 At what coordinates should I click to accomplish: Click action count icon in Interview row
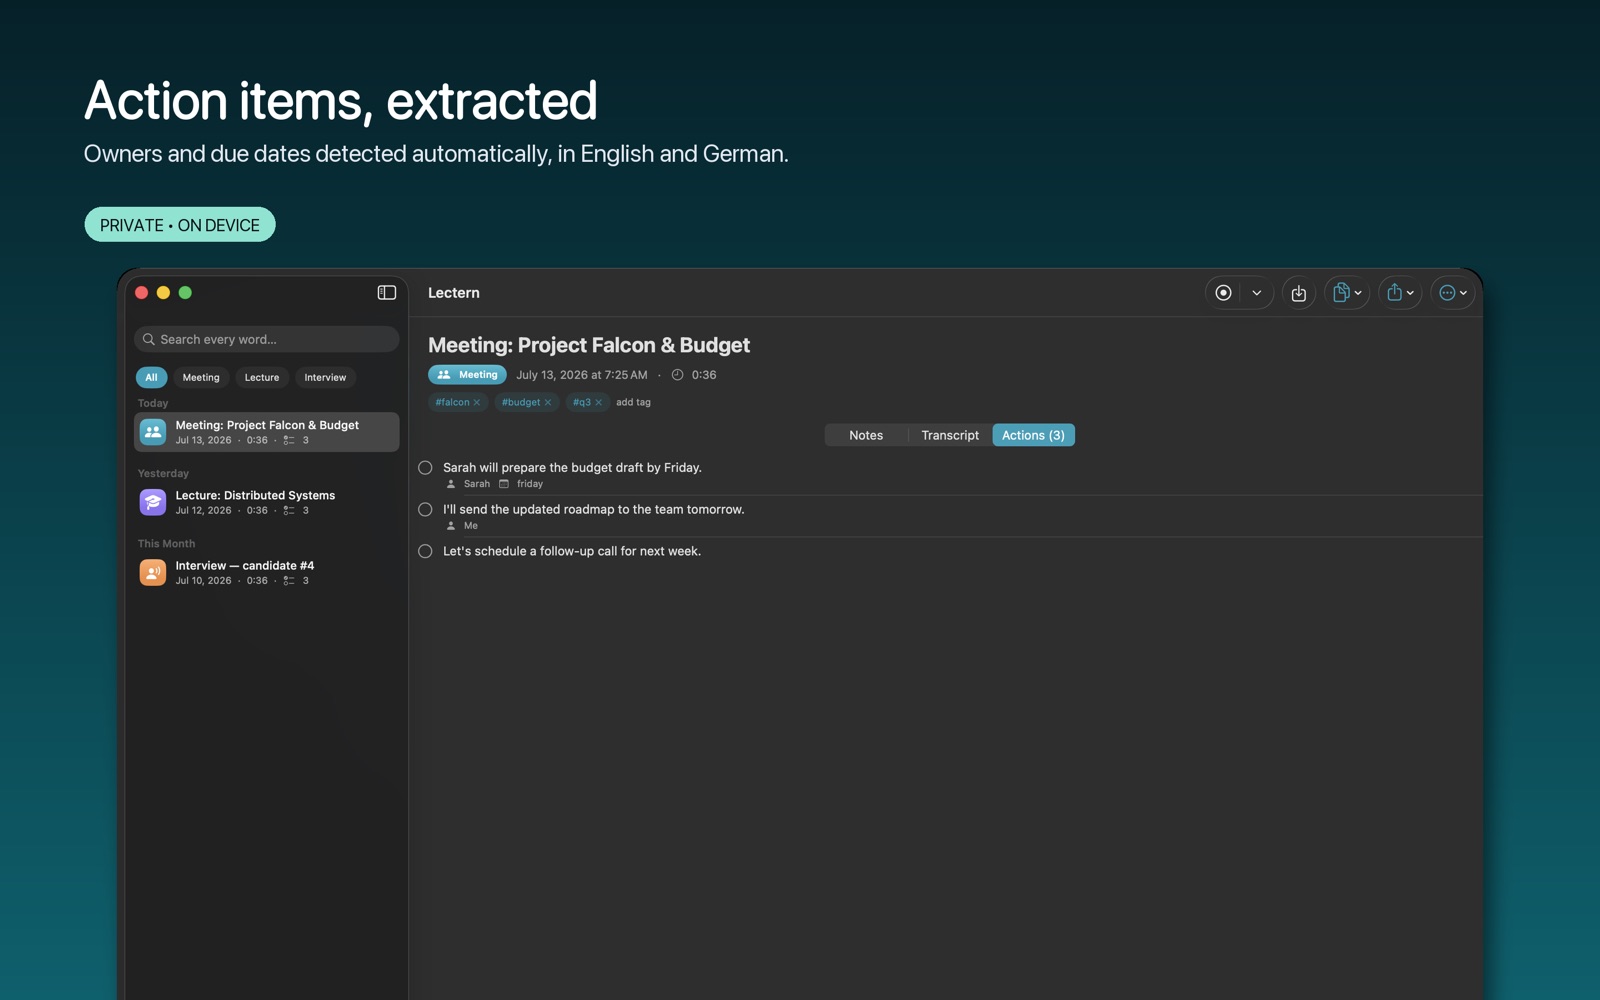coord(289,580)
